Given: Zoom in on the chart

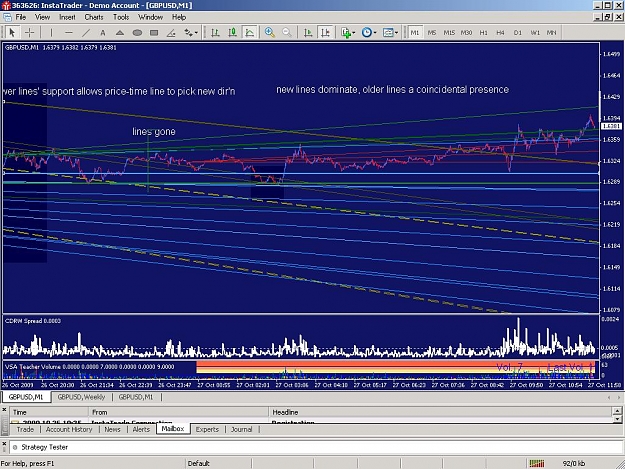Looking at the screenshot, I should pos(270,32).
